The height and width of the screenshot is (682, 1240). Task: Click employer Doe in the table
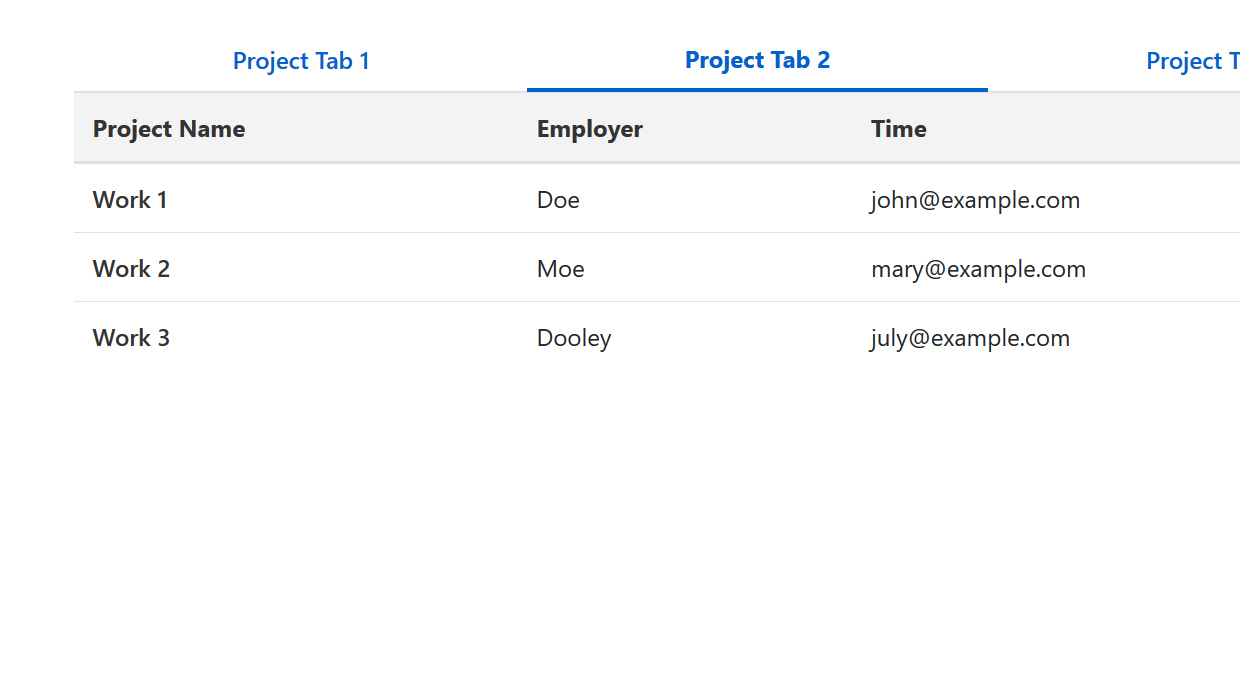click(558, 200)
